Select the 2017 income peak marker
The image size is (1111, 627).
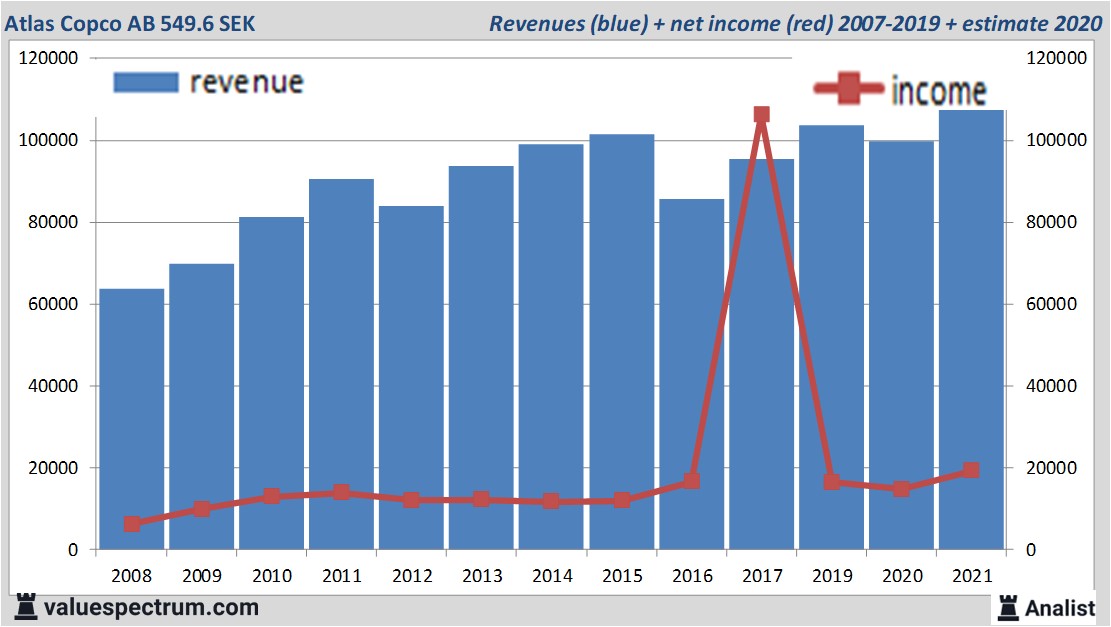click(x=761, y=115)
